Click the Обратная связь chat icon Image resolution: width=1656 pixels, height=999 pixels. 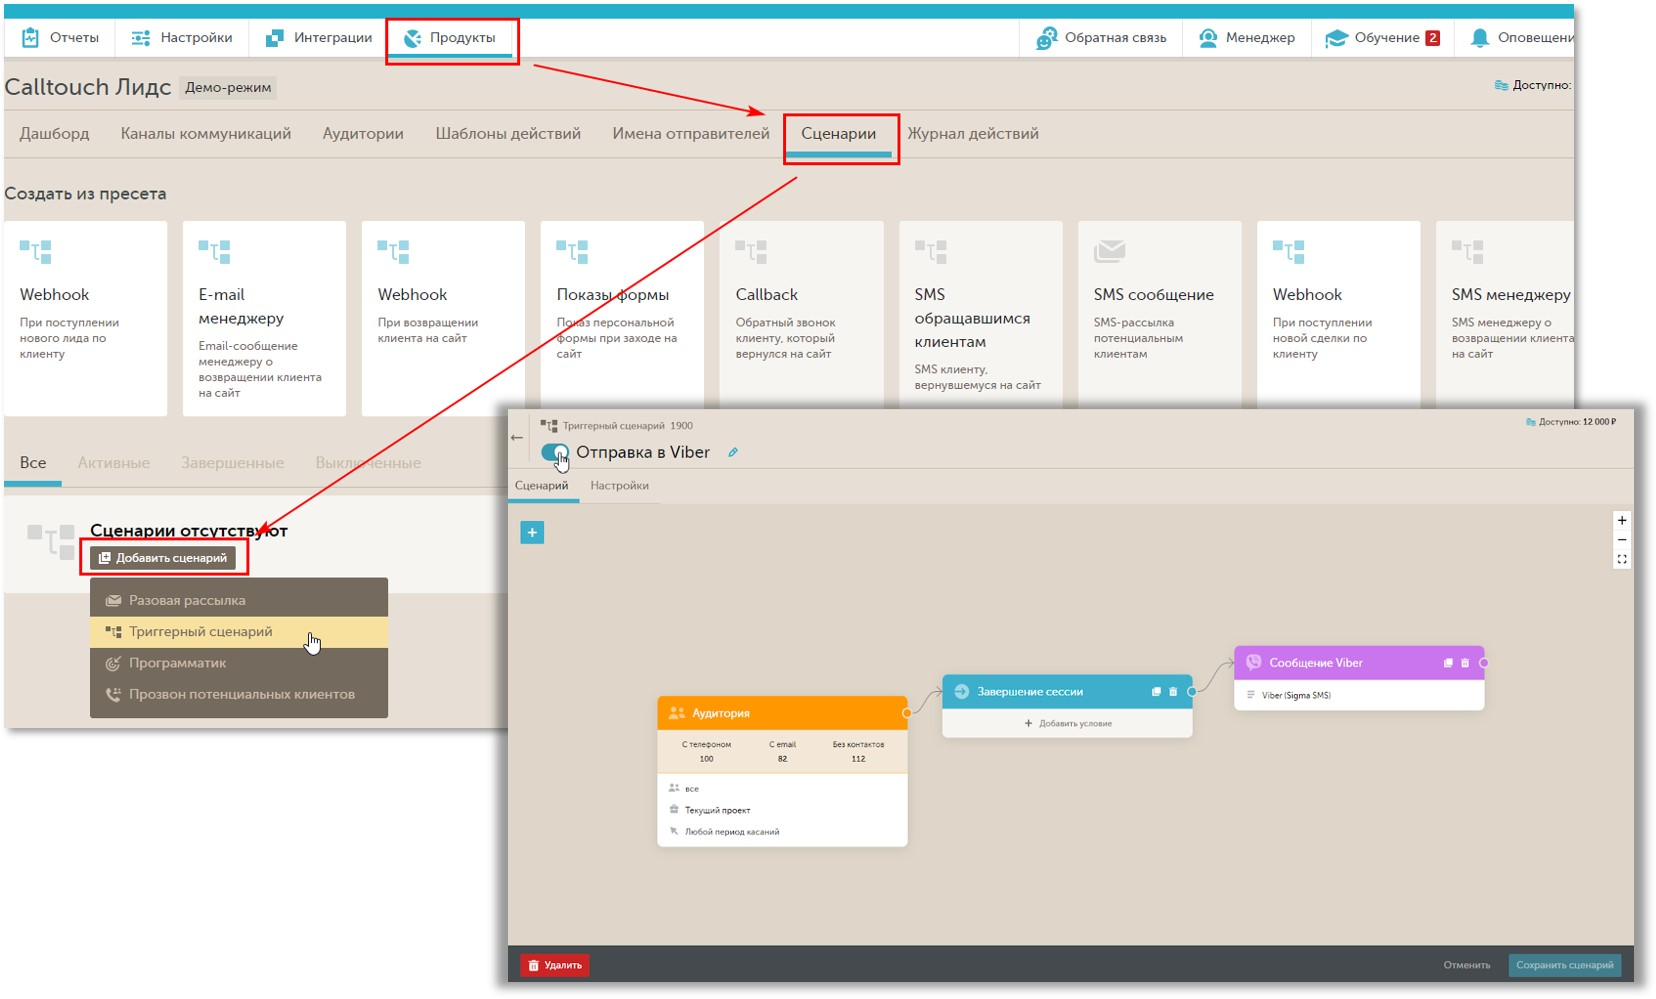(1046, 38)
